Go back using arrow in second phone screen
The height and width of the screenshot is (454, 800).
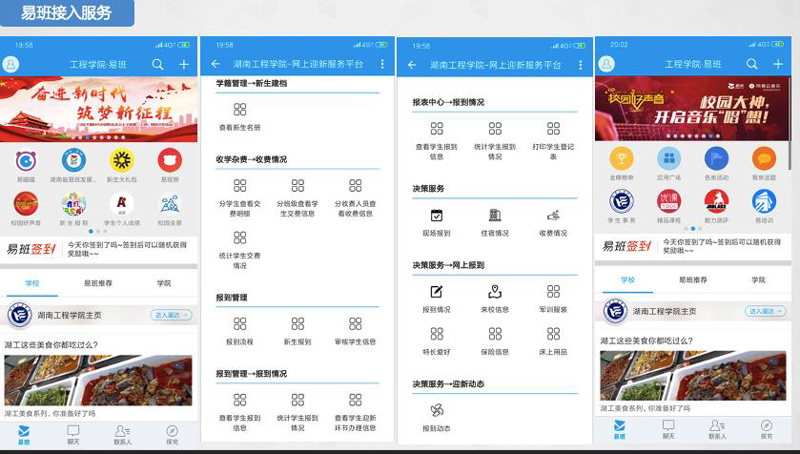(215, 64)
